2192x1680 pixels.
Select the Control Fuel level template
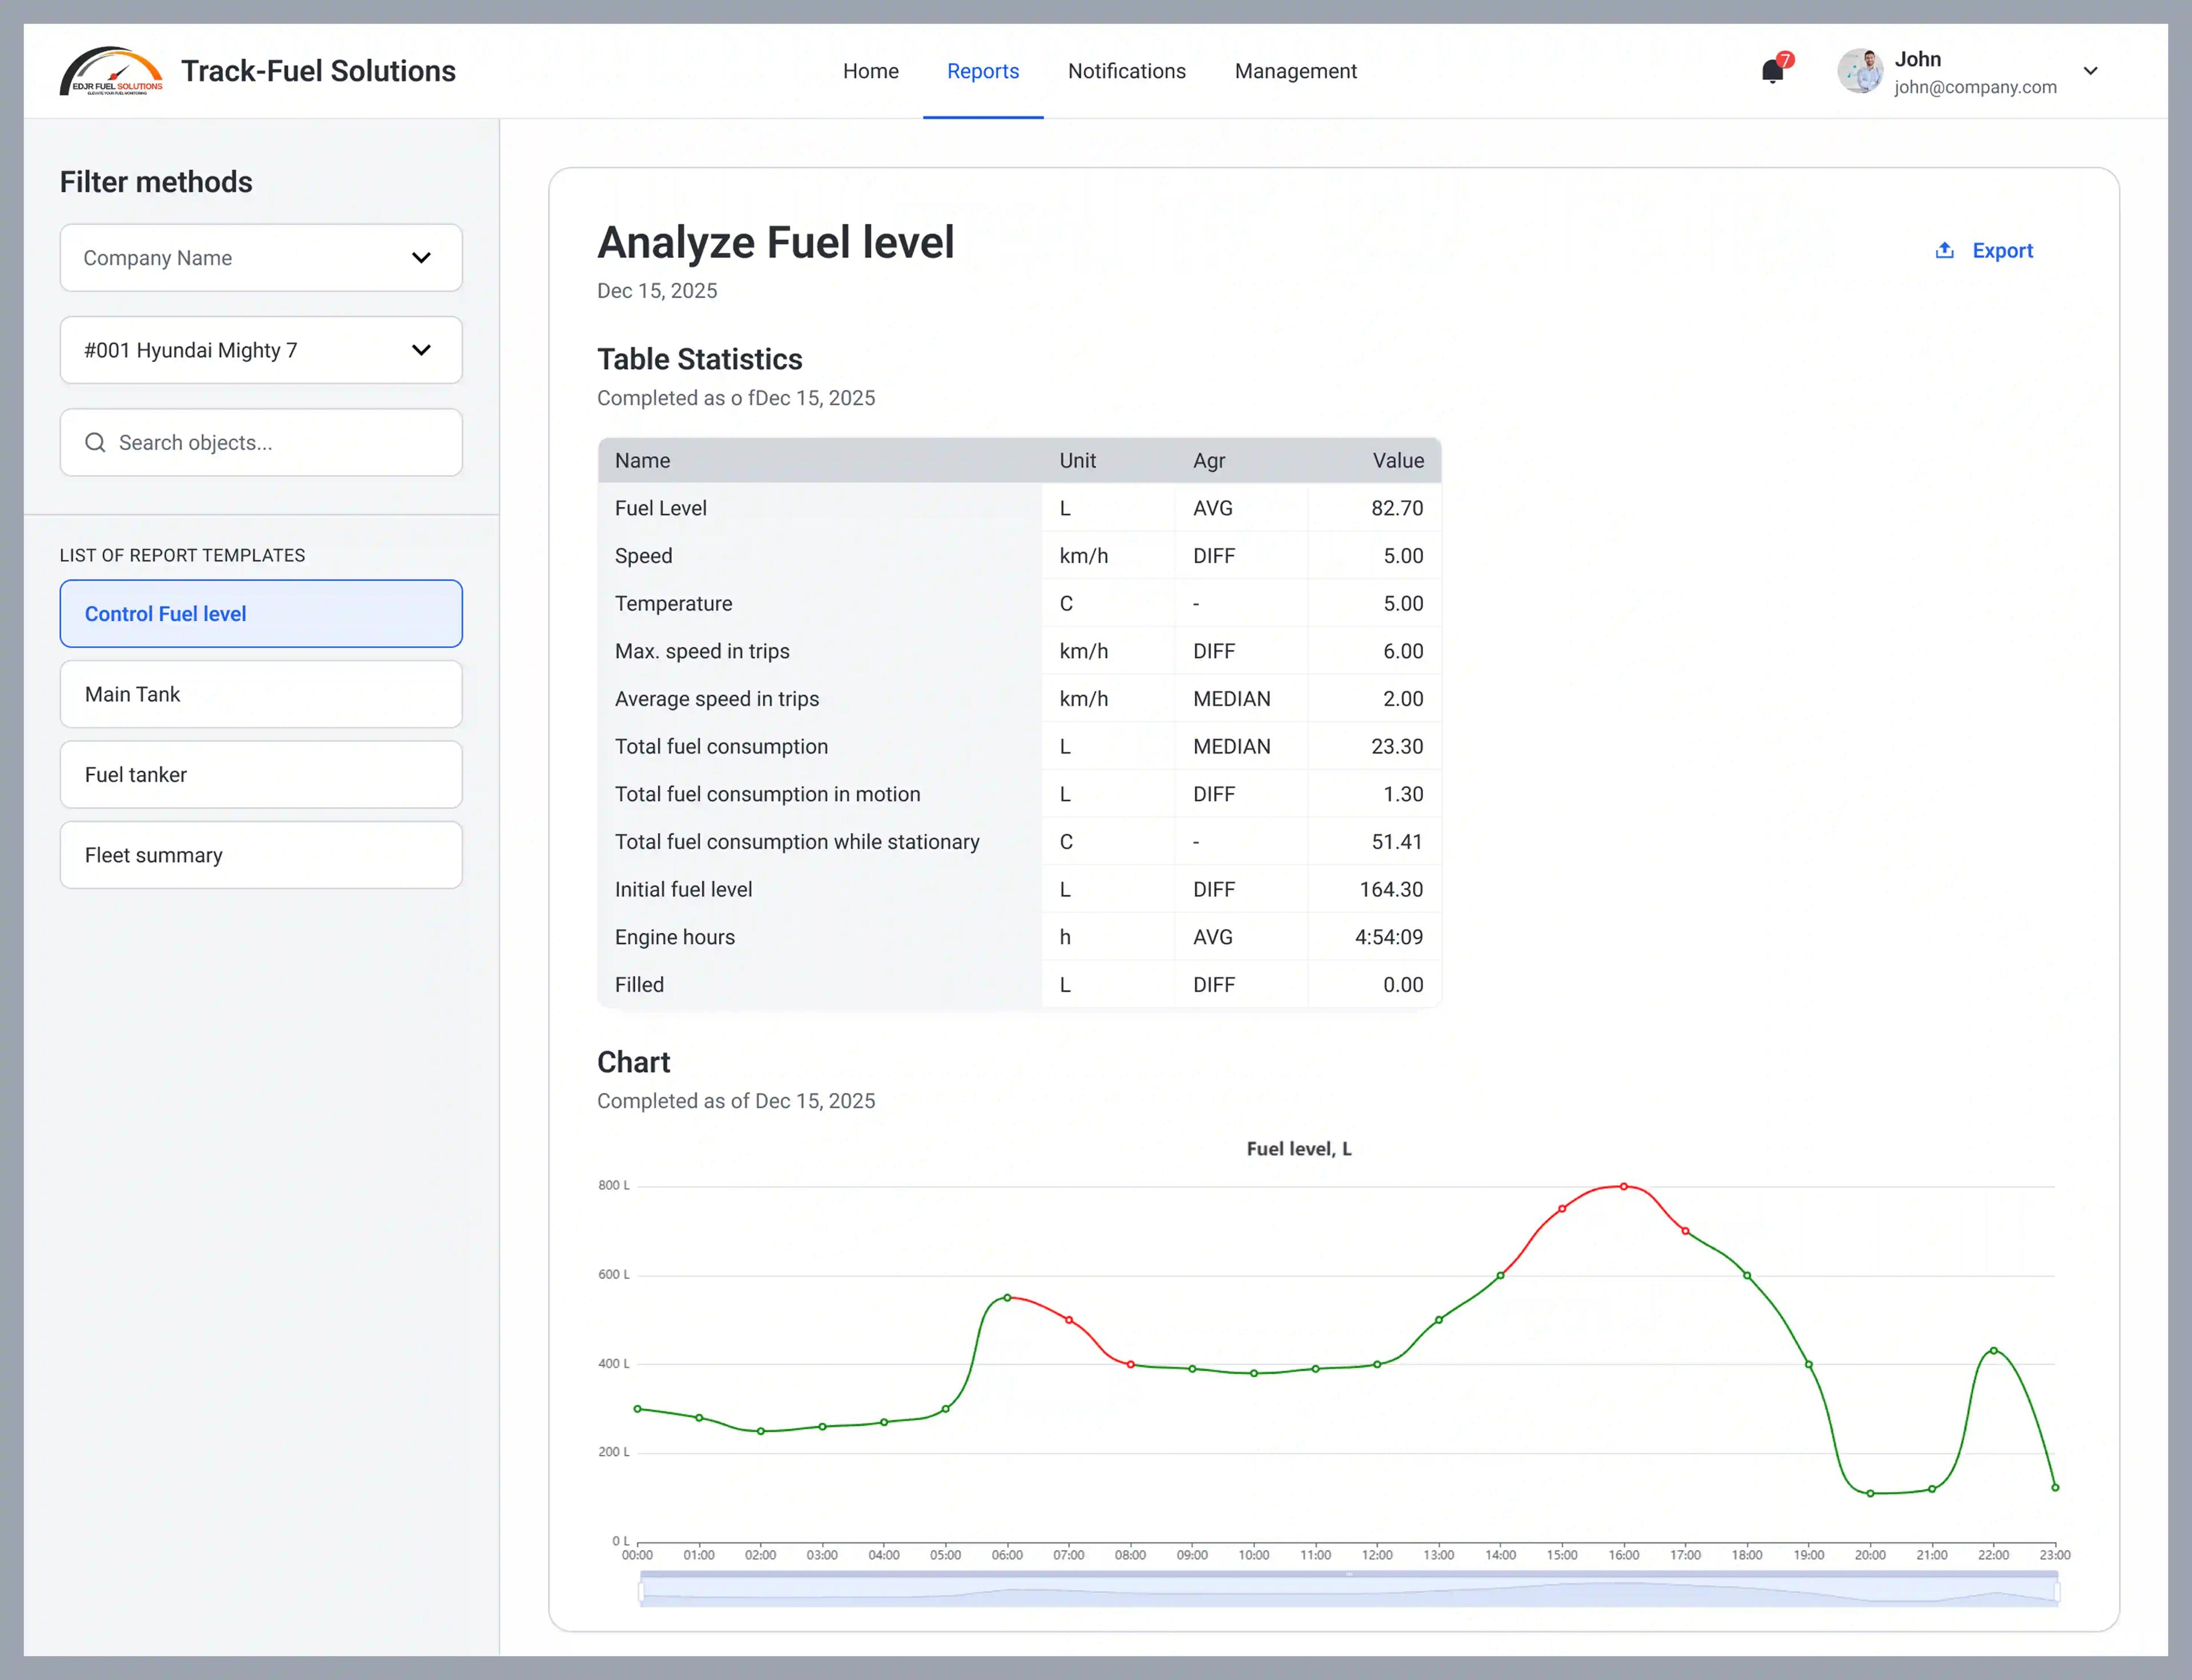(x=261, y=614)
